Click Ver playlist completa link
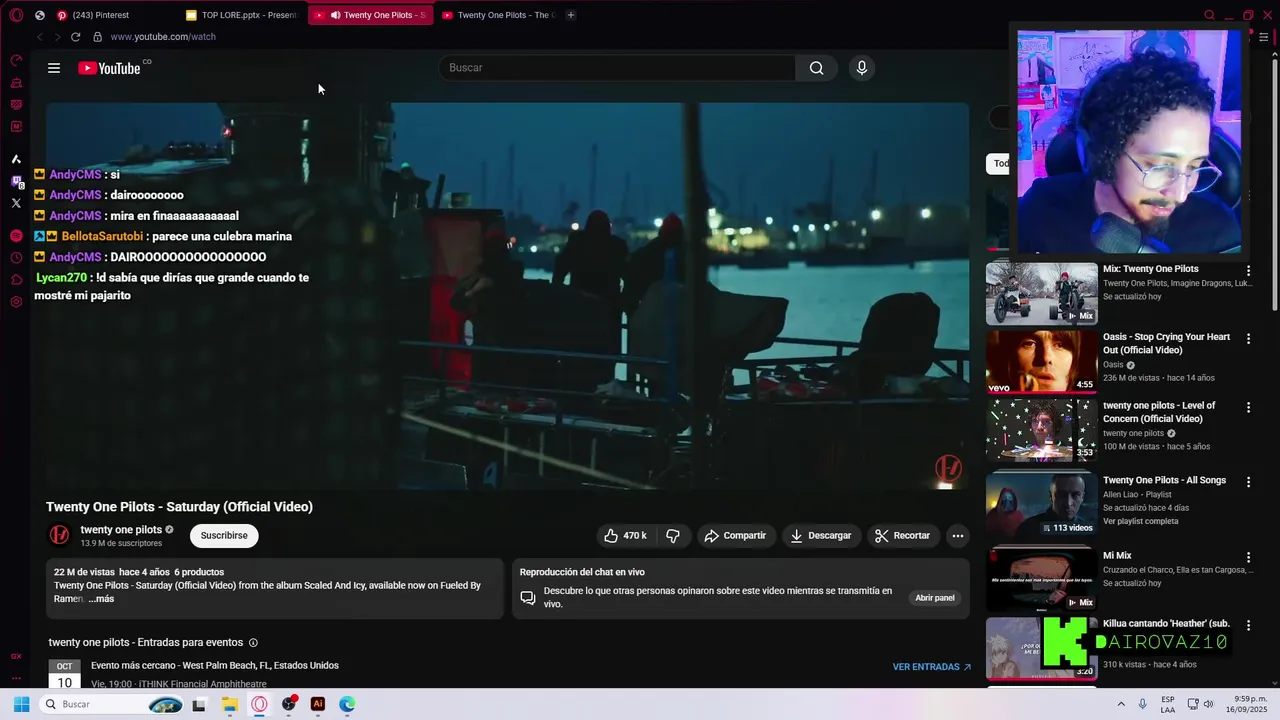The width and height of the screenshot is (1280, 720). pos(1140,521)
